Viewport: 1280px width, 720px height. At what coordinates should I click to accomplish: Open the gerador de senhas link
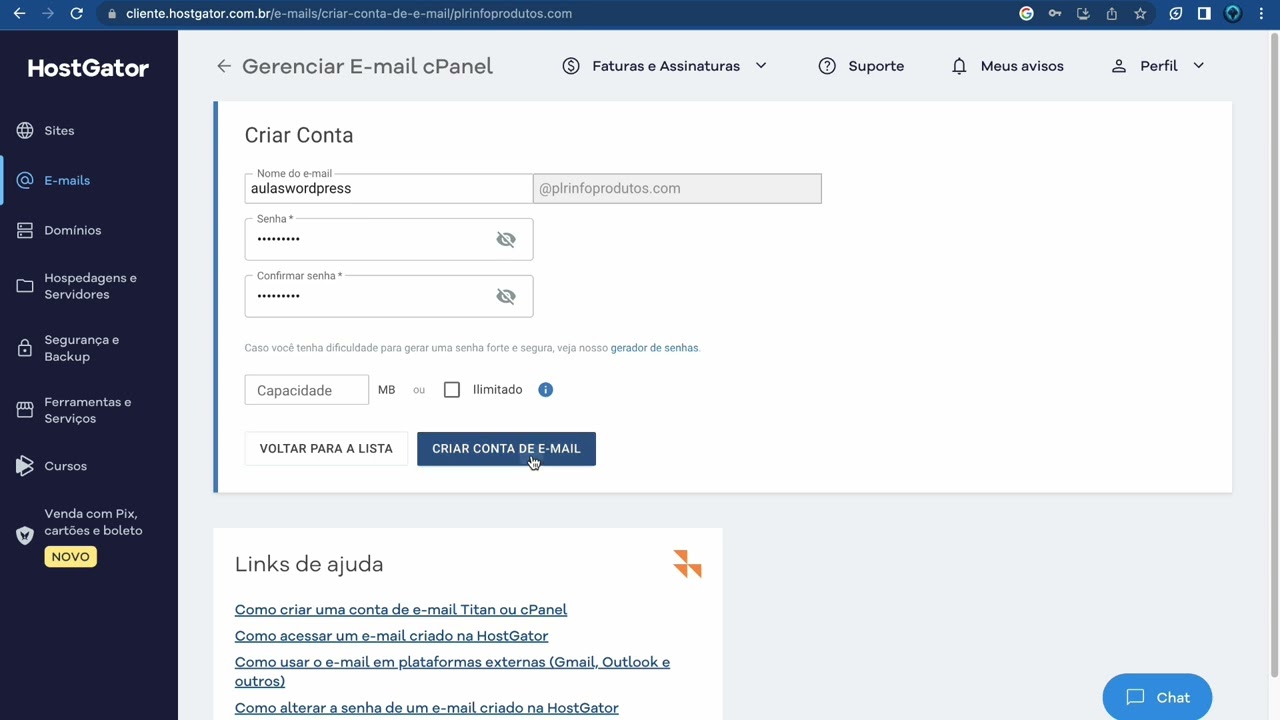[x=654, y=348]
